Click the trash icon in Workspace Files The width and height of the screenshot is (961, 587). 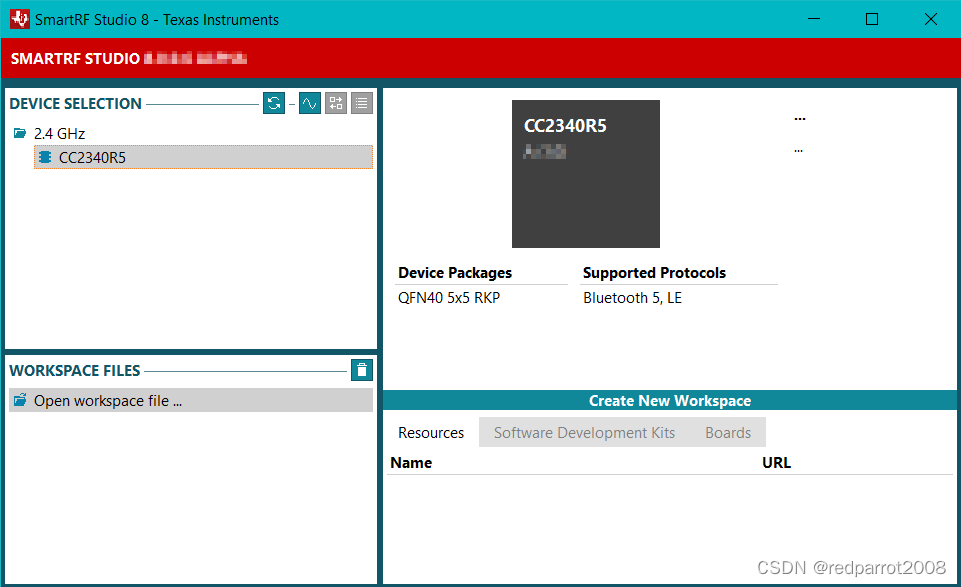pyautogui.click(x=362, y=370)
